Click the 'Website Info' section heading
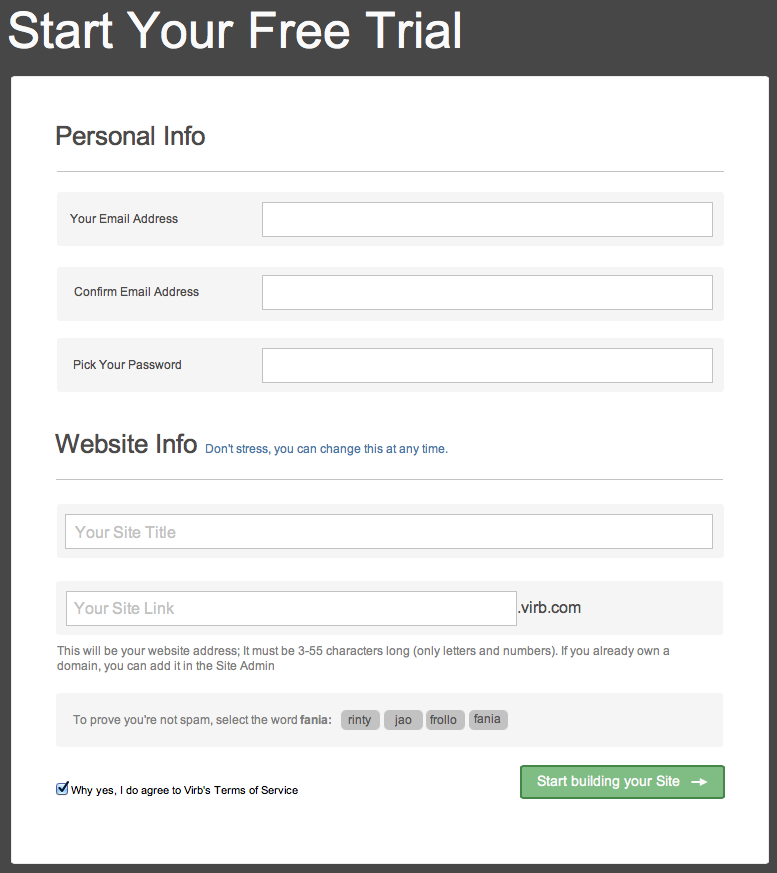The width and height of the screenshot is (777, 873). (126, 444)
